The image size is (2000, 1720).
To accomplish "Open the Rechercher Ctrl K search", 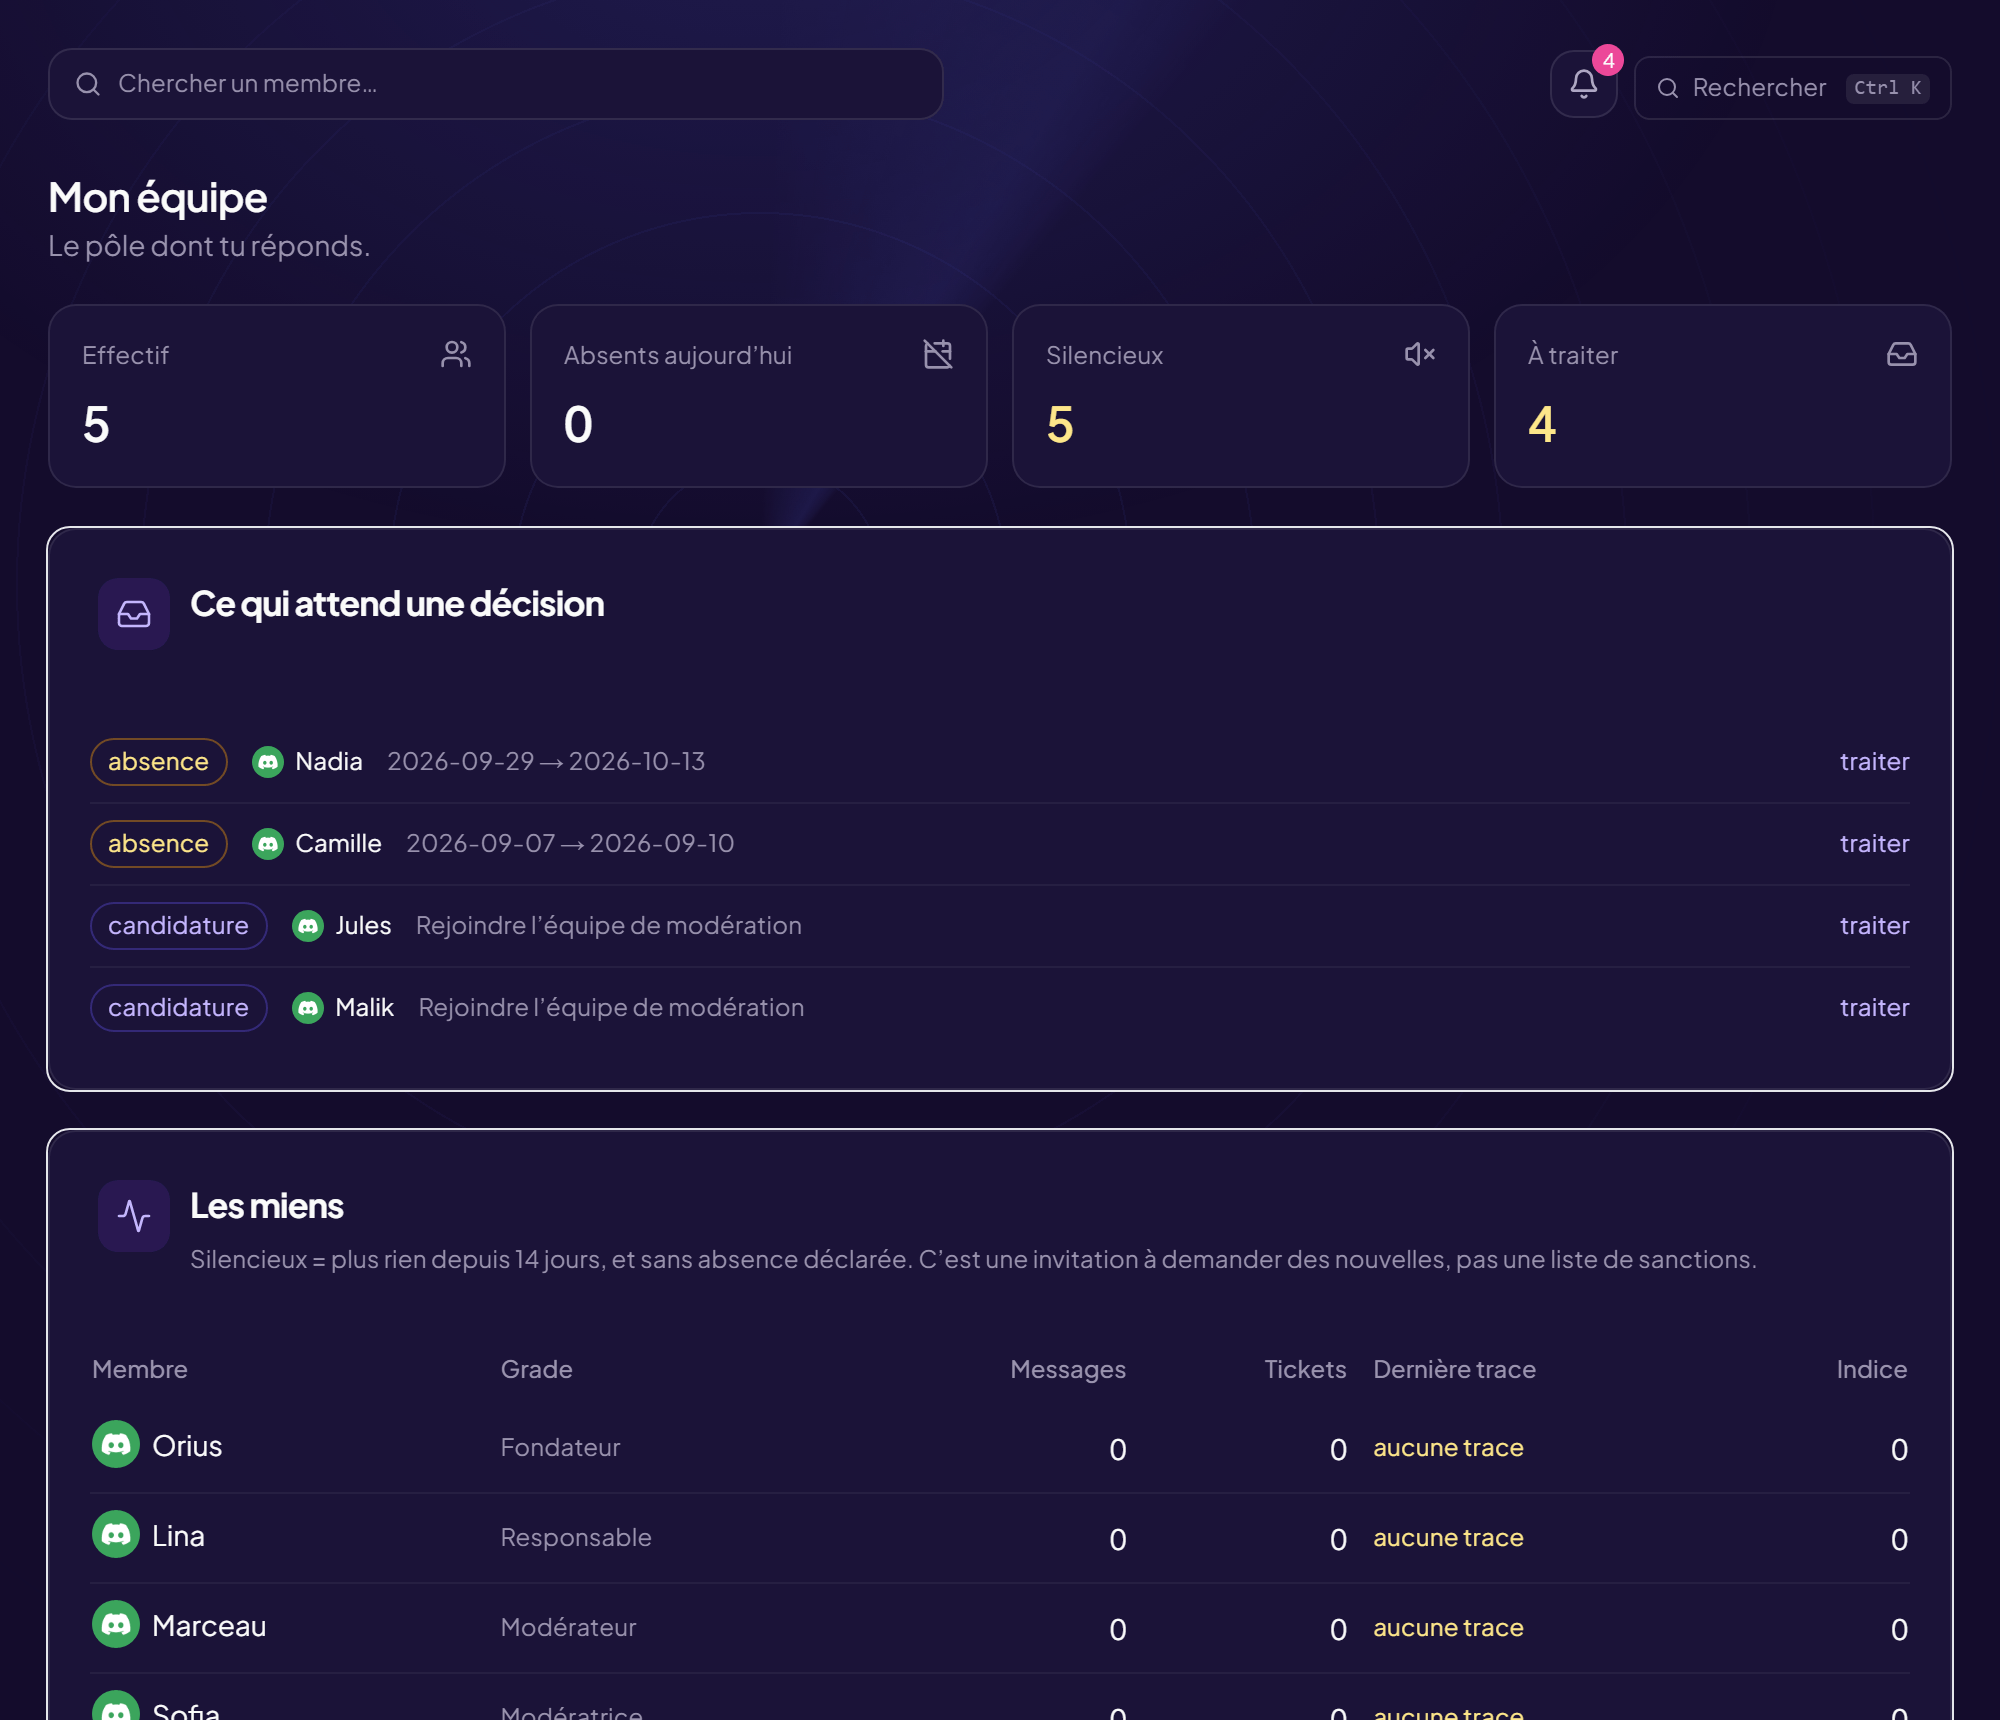I will [1793, 88].
